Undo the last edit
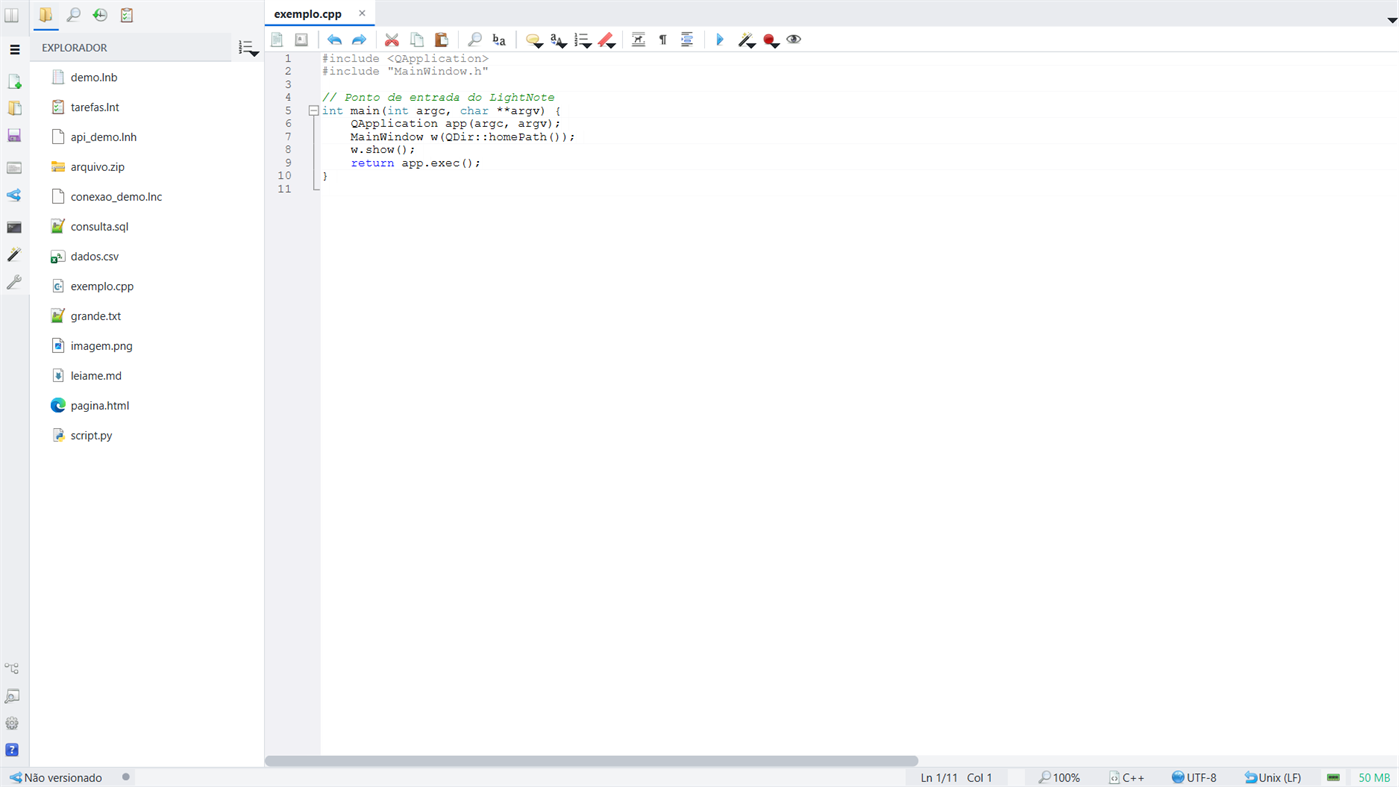This screenshot has height=787, width=1399. pos(334,40)
